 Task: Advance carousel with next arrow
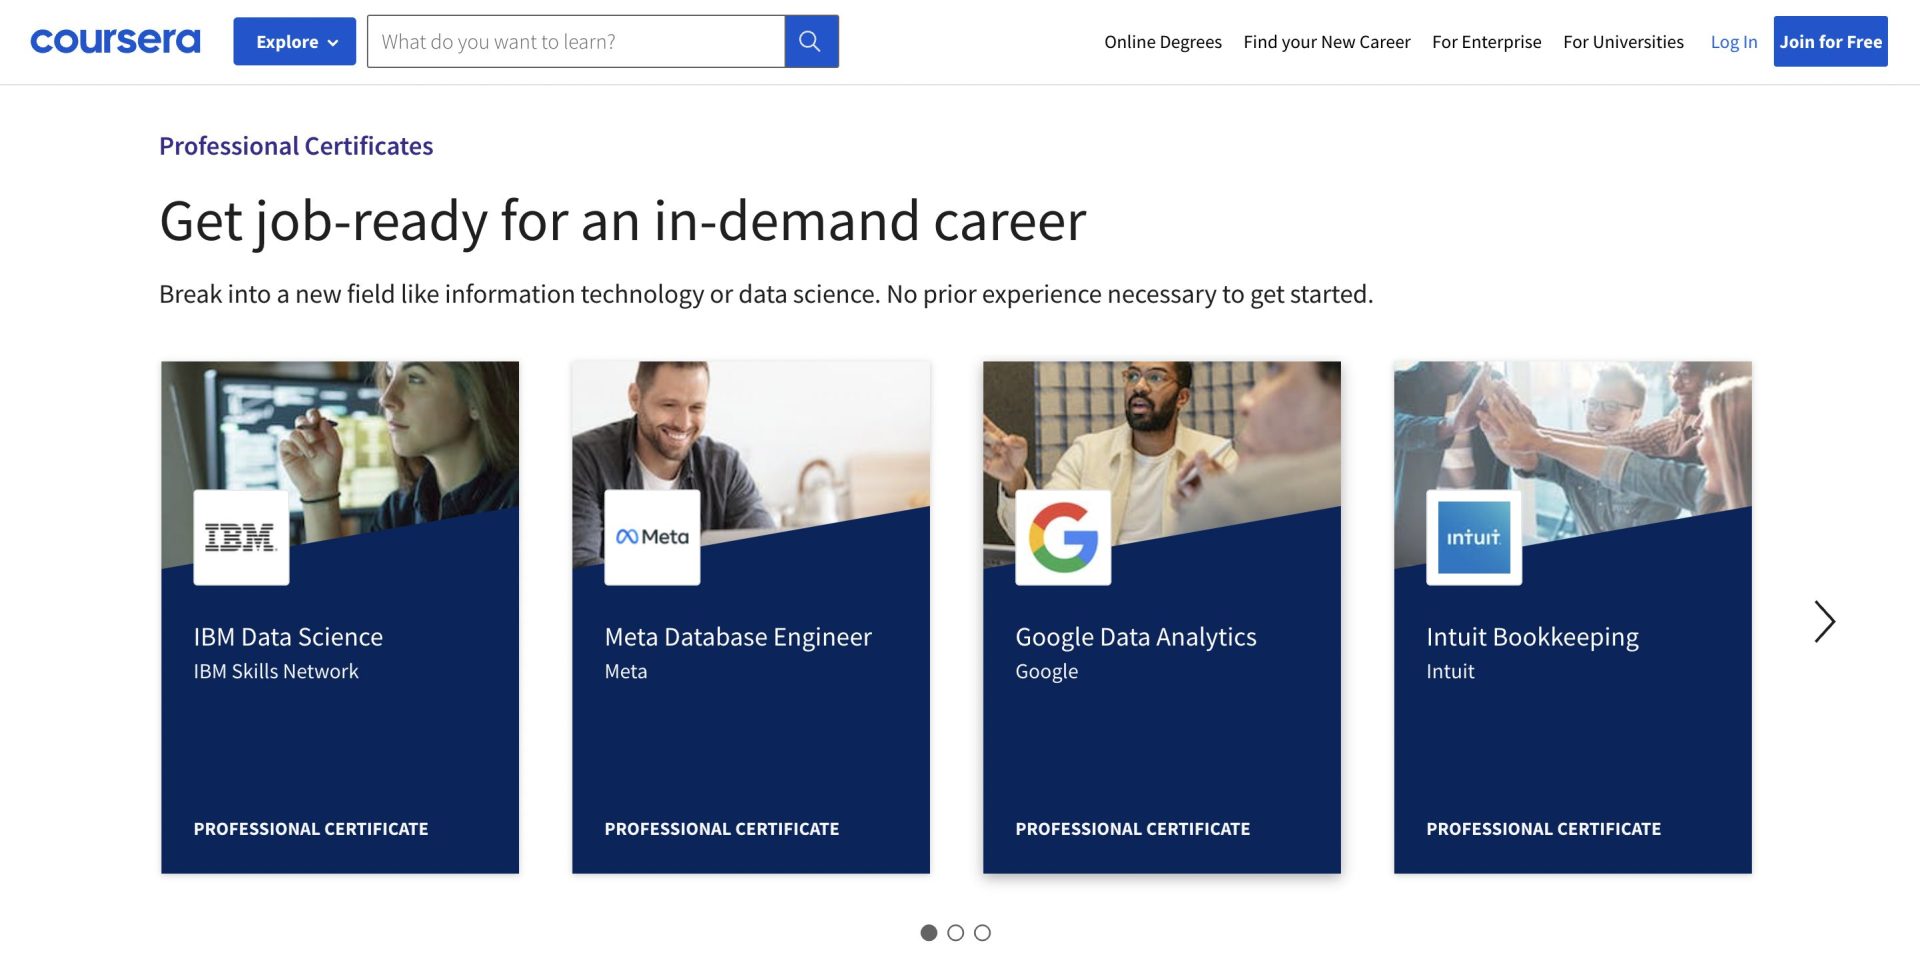point(1824,621)
